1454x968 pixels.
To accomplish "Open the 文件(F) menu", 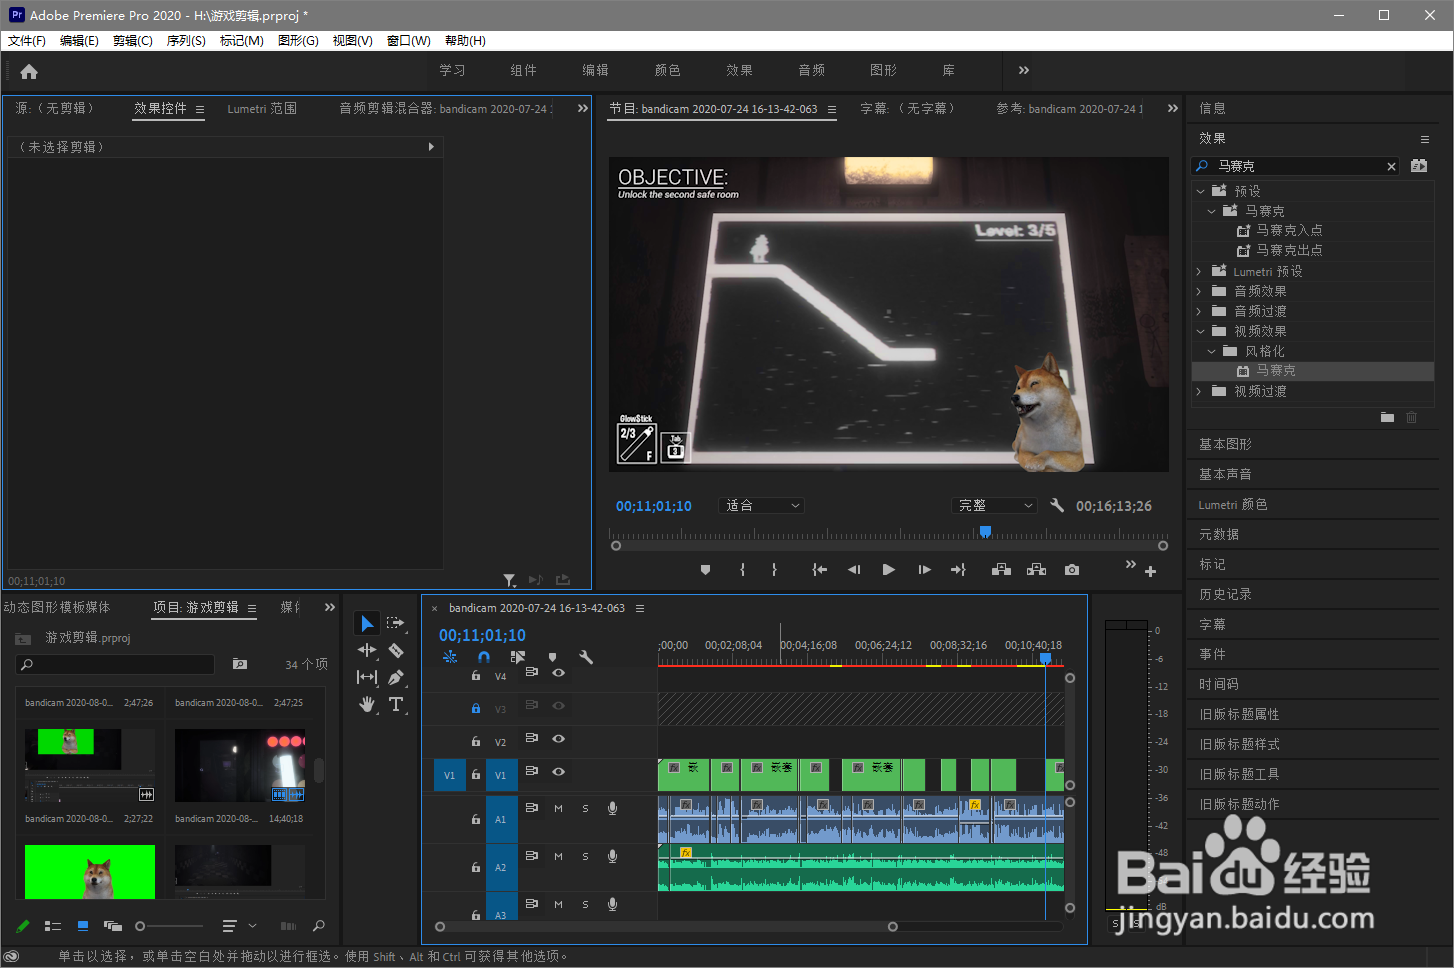I will pos(27,41).
